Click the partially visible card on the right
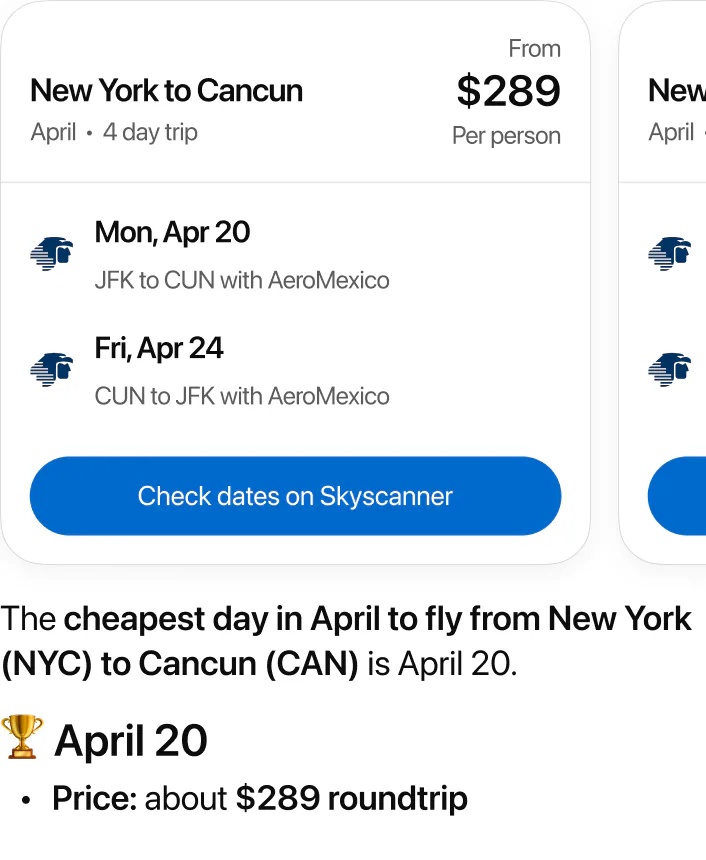Image resolution: width=706 pixels, height=860 pixels. point(680,280)
